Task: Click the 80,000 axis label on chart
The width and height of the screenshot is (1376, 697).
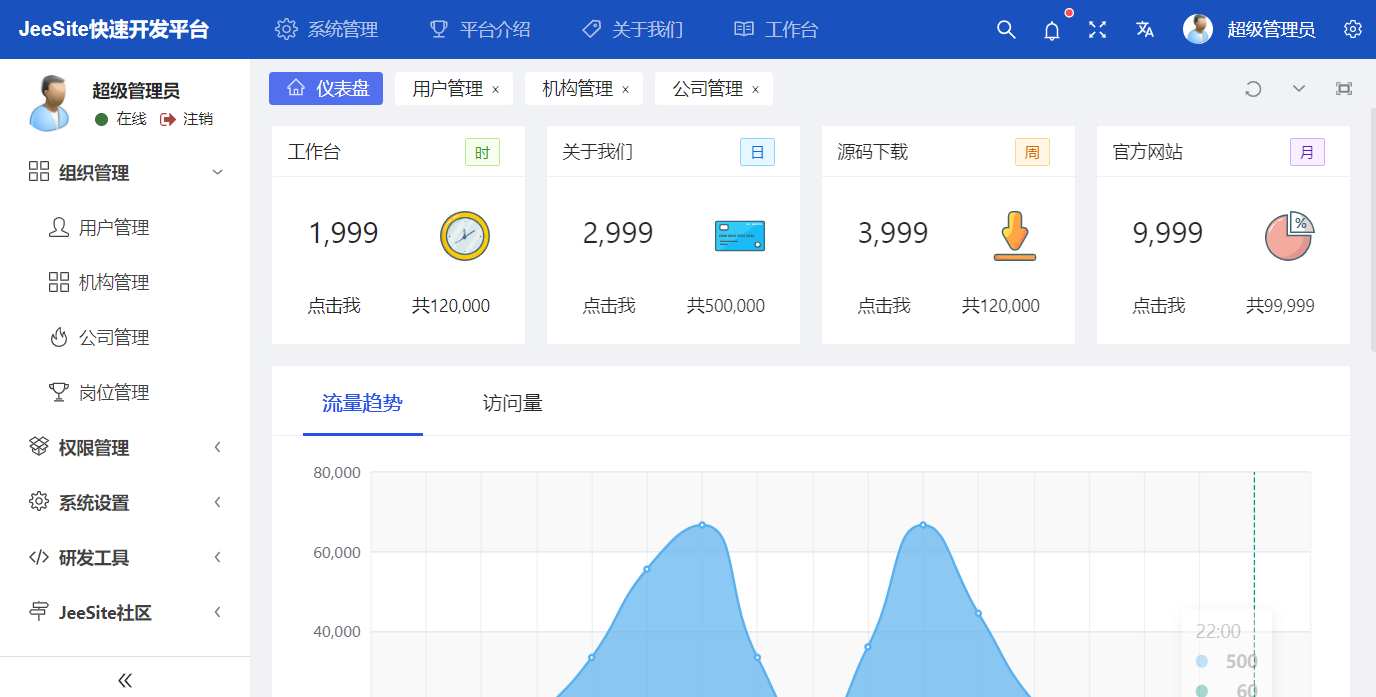Action: click(x=337, y=473)
